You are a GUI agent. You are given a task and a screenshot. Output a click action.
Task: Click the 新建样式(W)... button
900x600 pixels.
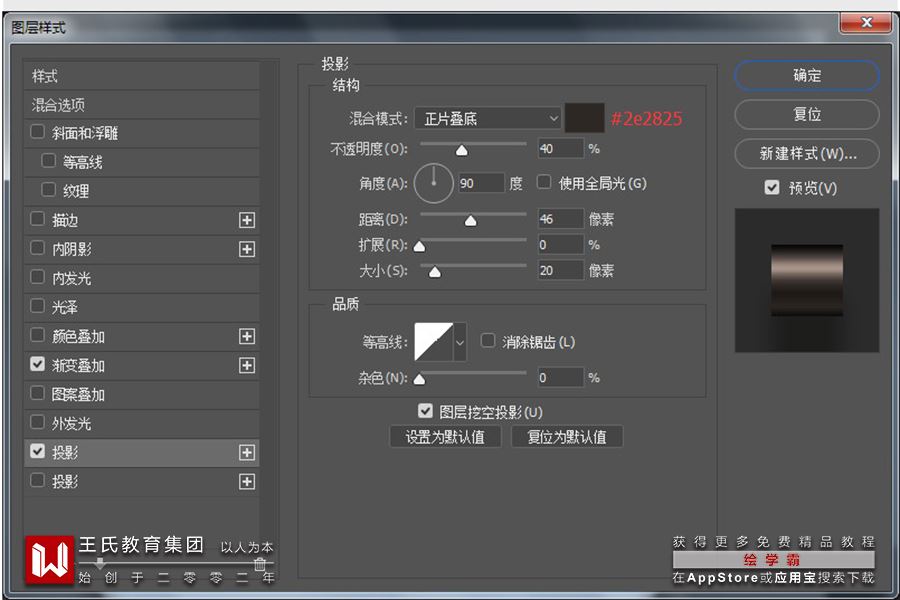[806, 153]
